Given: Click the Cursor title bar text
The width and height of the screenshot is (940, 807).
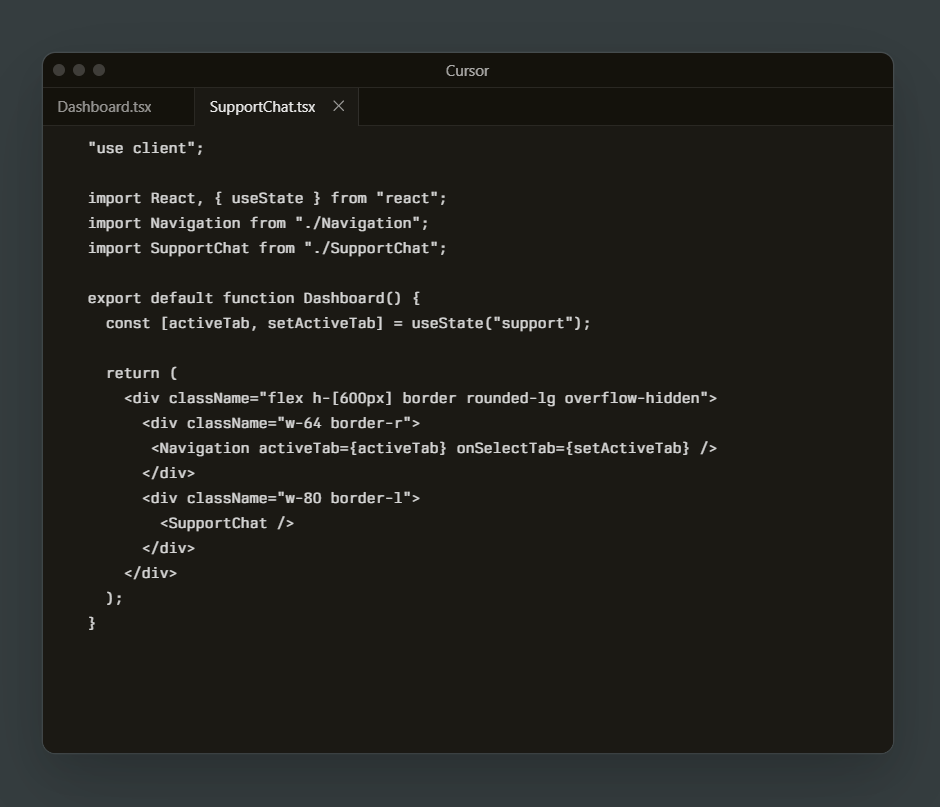Looking at the screenshot, I should click(x=467, y=70).
